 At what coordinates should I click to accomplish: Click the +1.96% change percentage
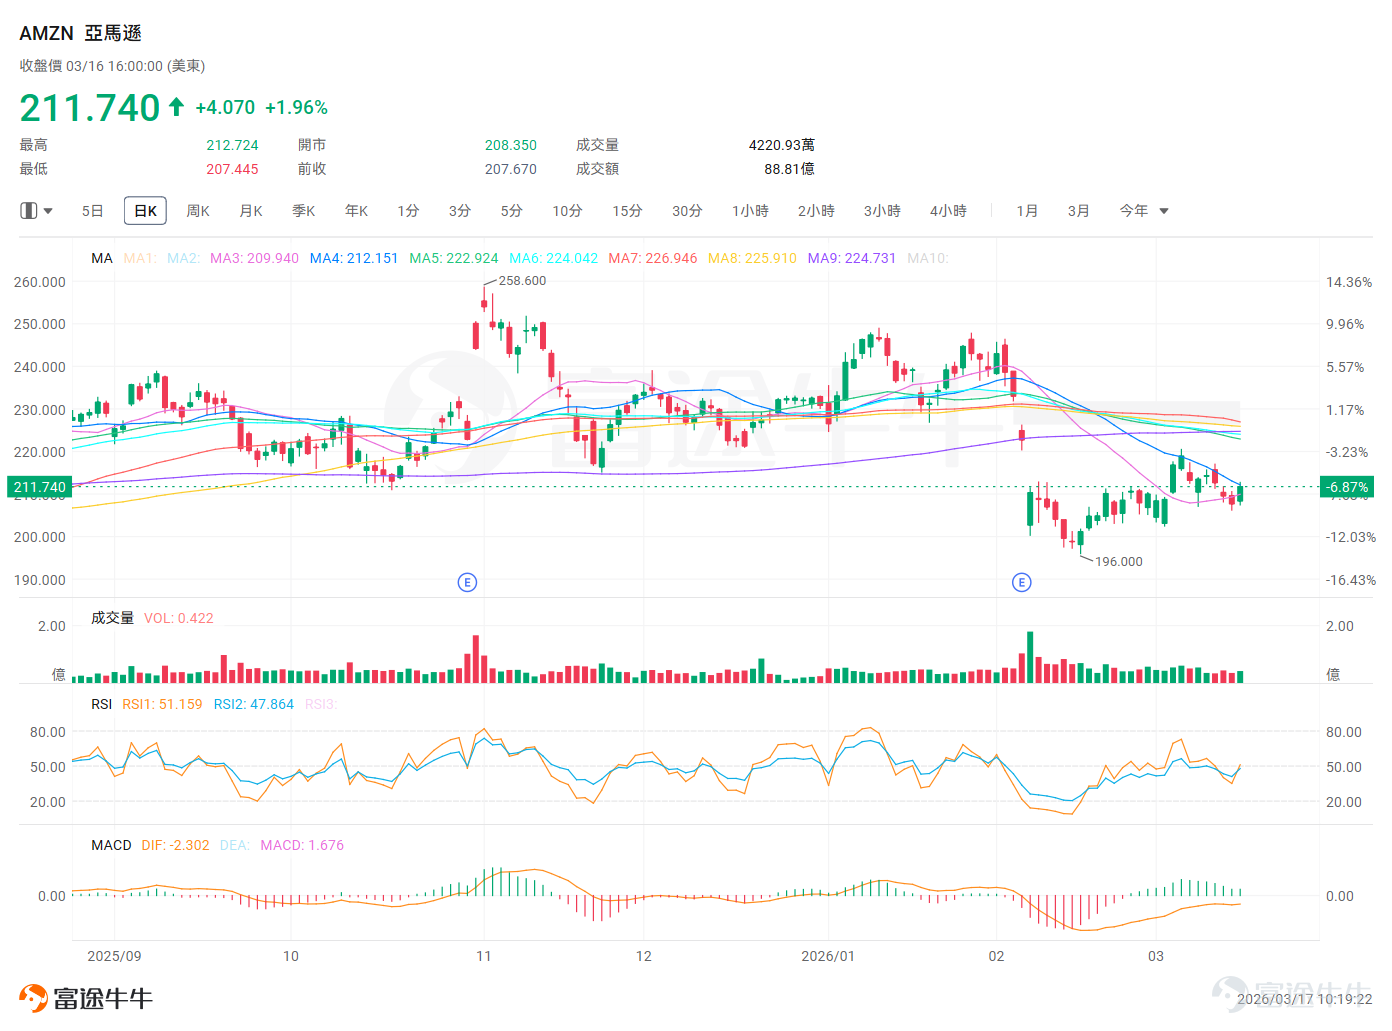[296, 107]
